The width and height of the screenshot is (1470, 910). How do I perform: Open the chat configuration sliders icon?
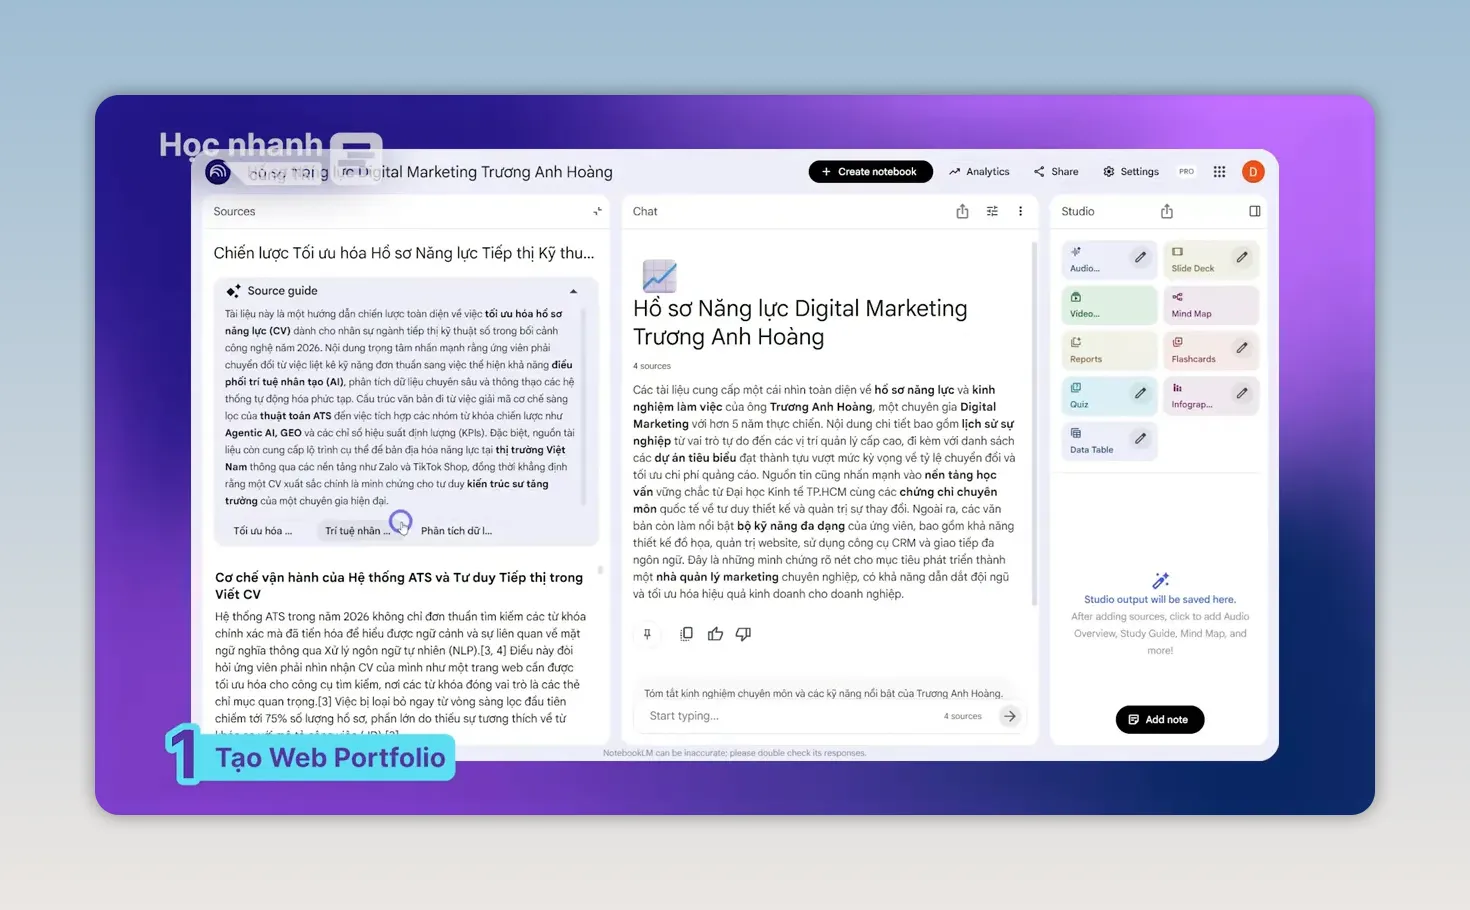[x=992, y=211]
